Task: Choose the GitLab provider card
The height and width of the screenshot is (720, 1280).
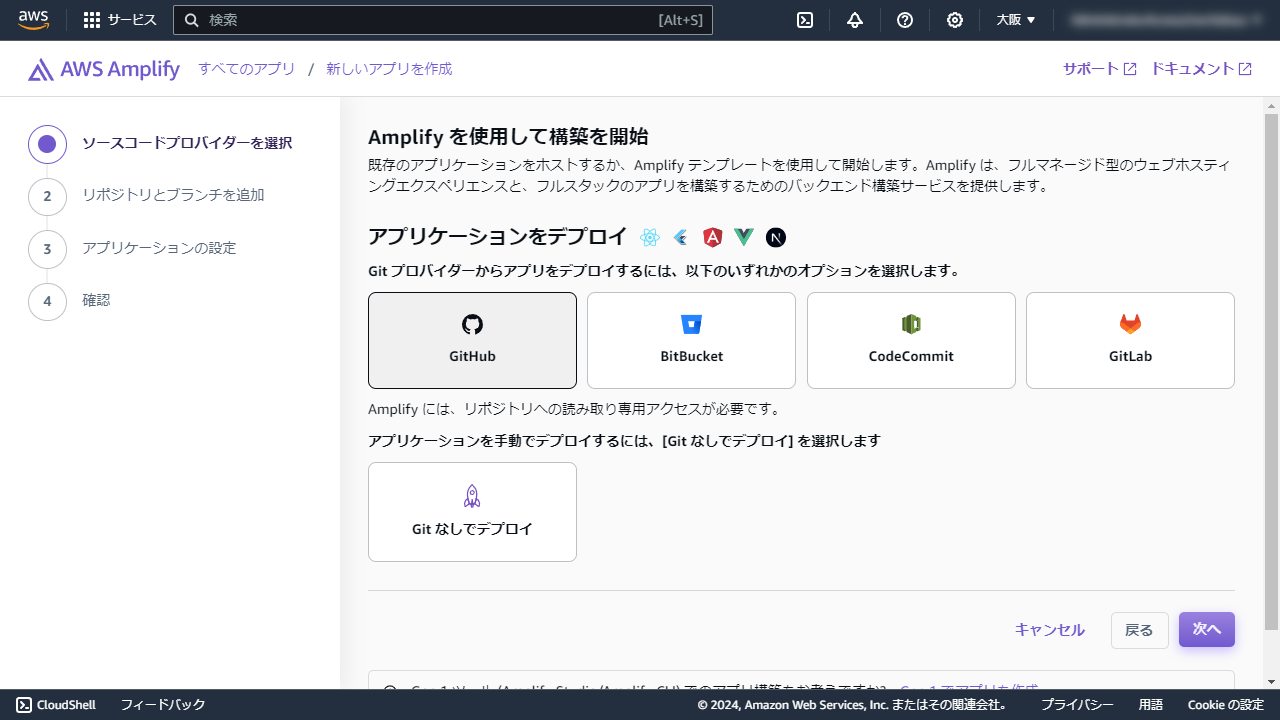Action: (x=1130, y=340)
